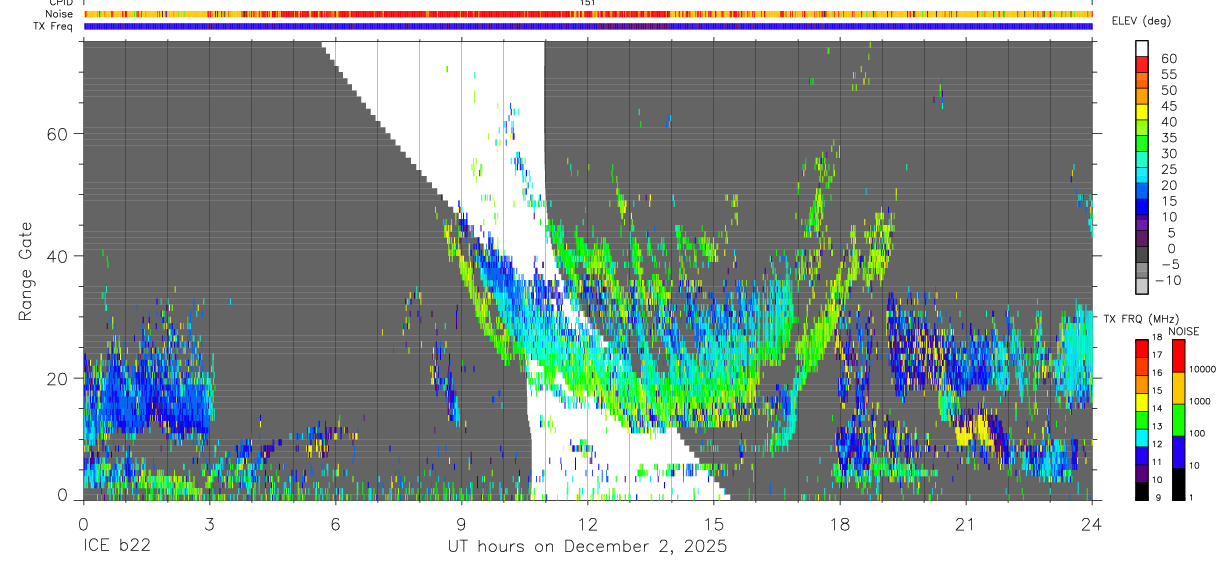The height and width of the screenshot is (567, 1228).
Task: Select the red swatch in TX FRQ colorbar
Action: coord(1140,348)
